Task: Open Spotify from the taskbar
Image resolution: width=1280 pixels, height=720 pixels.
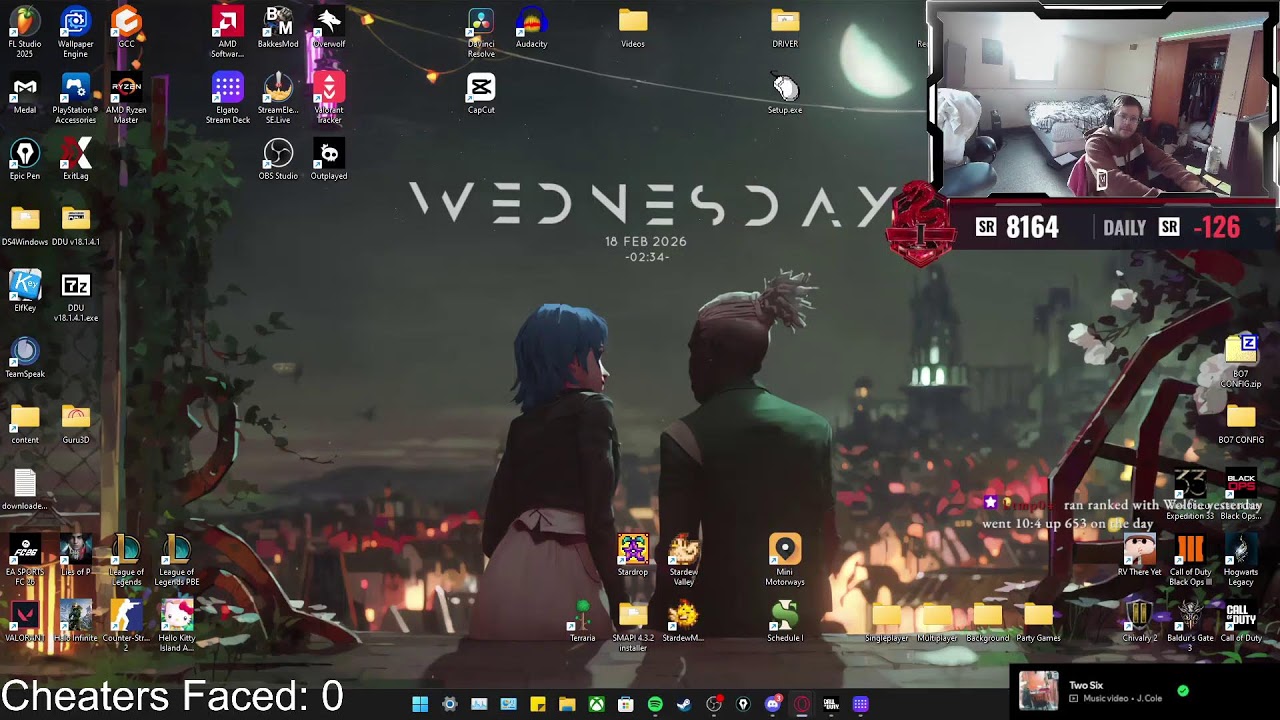Action: [x=655, y=704]
